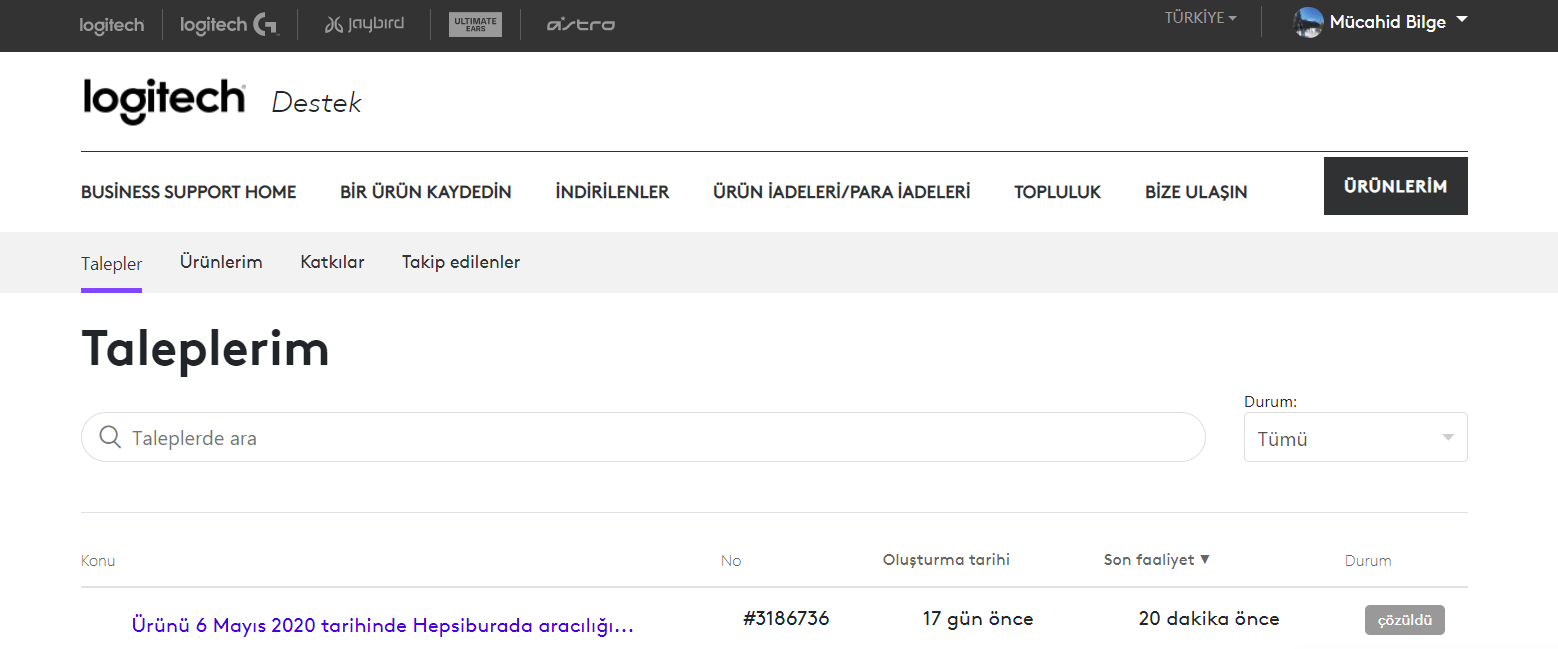Open the Ultimate Ears brand logo
Screen dimensions: 1558x649
click(475, 24)
